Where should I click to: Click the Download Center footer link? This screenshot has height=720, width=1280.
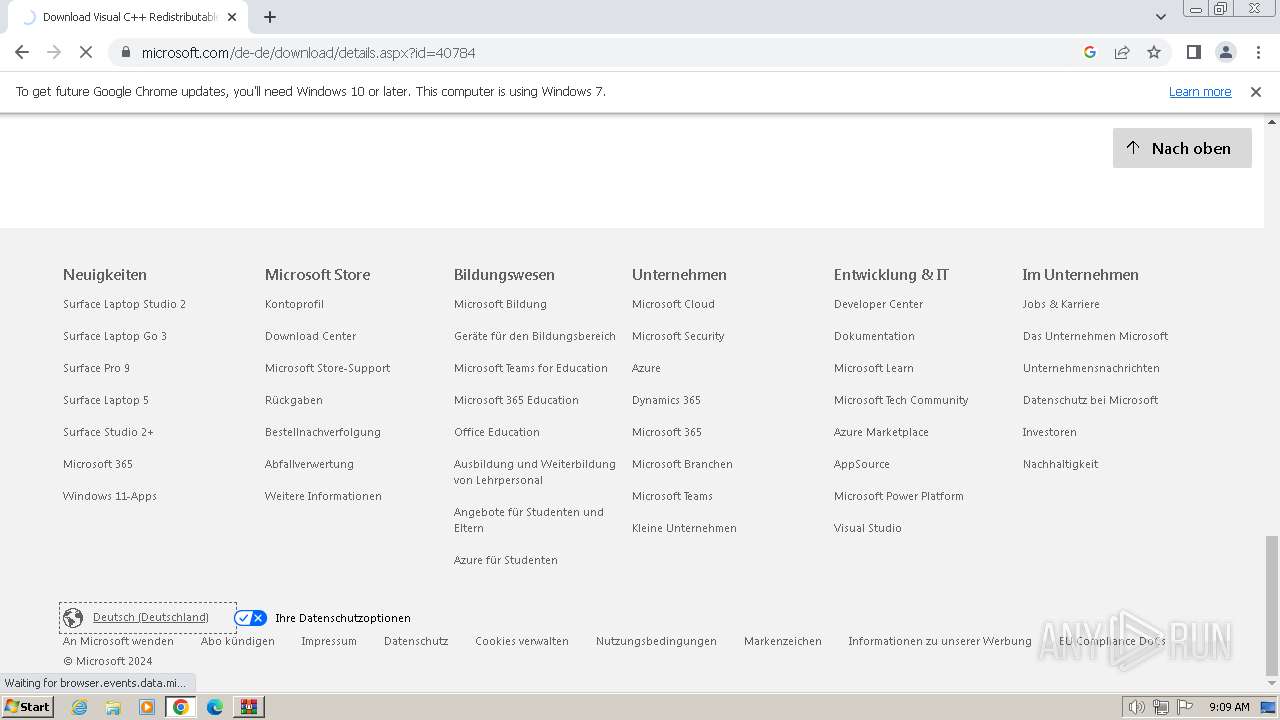pyautogui.click(x=310, y=336)
